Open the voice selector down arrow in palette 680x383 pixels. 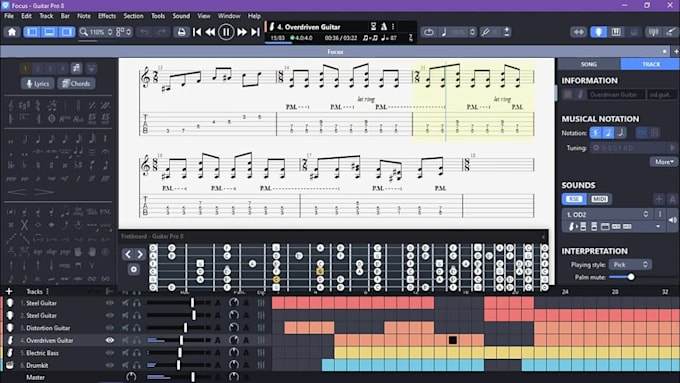tap(91, 68)
